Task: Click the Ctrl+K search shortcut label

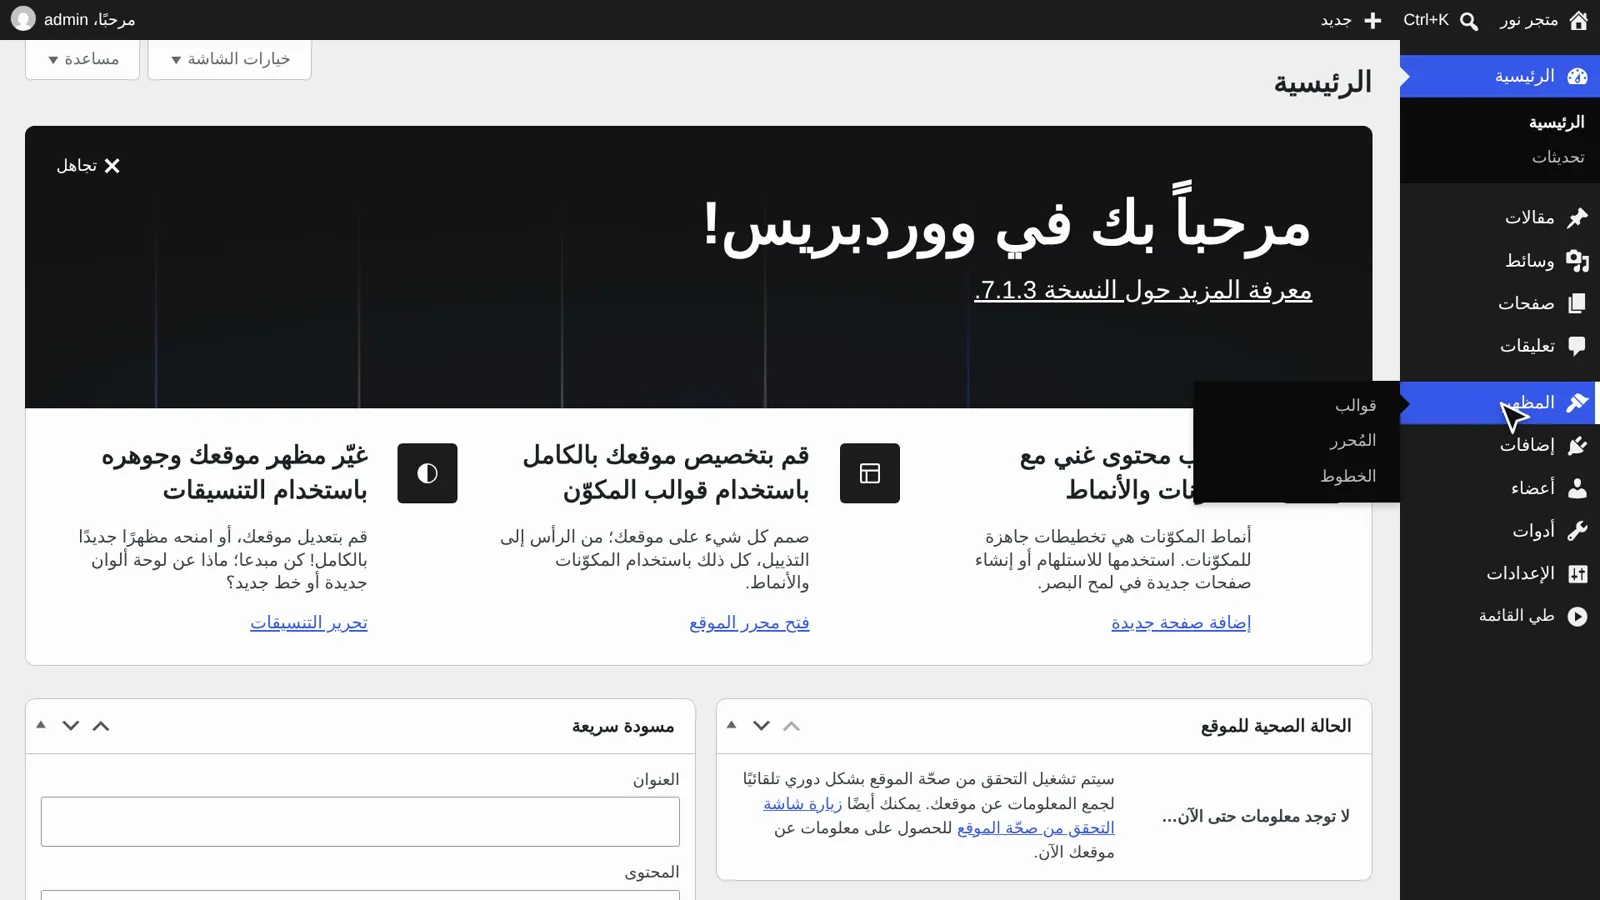Action: 1426,20
